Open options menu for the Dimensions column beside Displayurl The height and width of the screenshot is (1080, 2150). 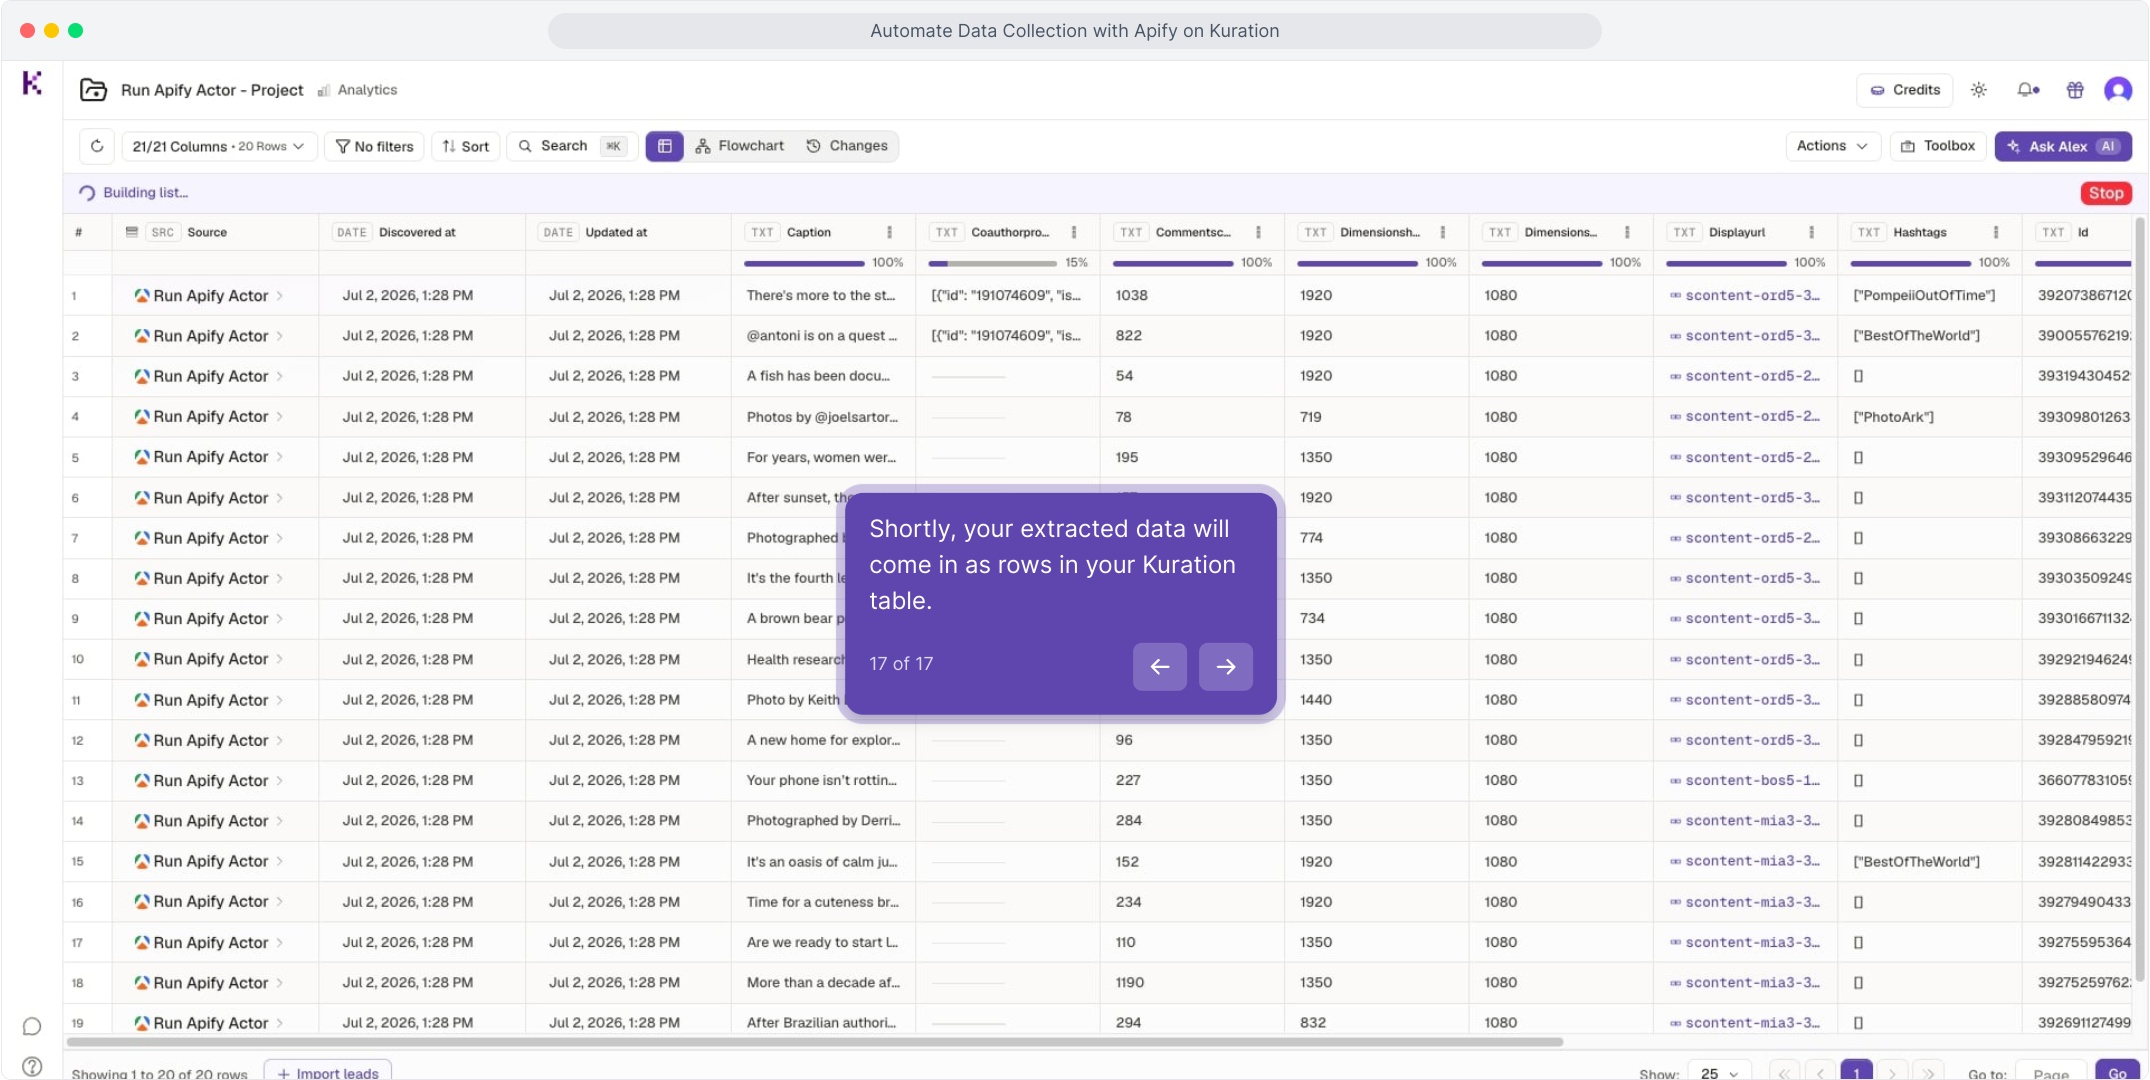click(1627, 232)
